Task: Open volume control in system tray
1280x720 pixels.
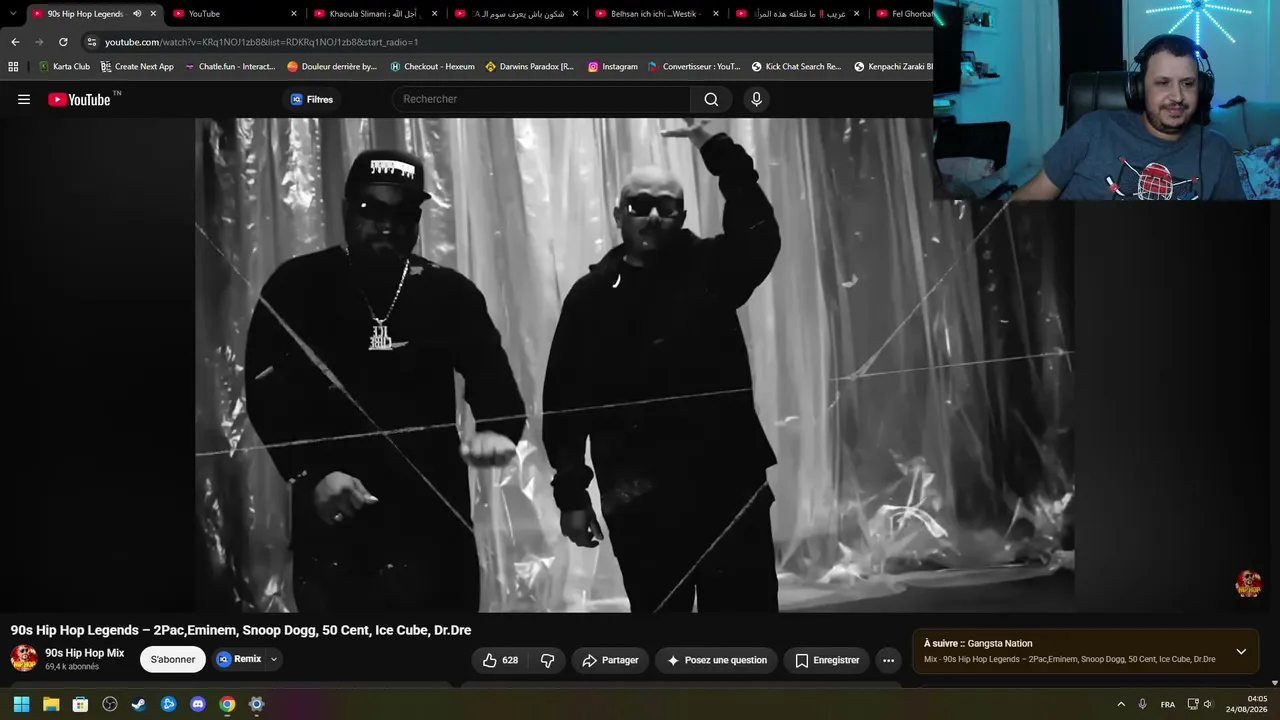Action: (1207, 704)
